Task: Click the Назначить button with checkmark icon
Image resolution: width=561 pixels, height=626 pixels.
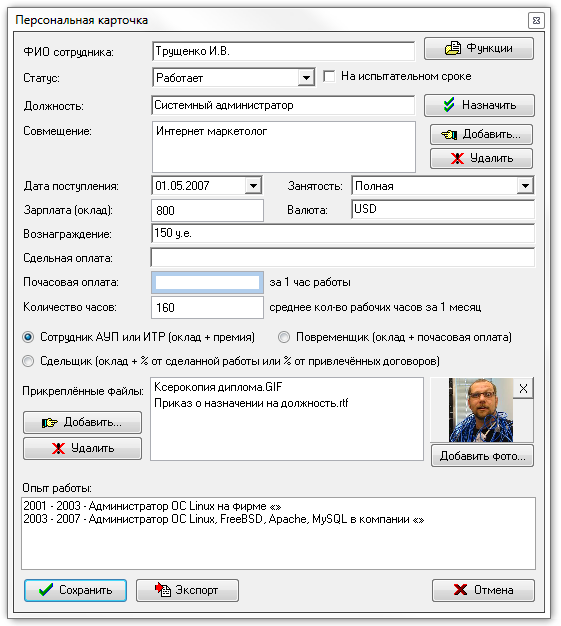Action: pyautogui.click(x=479, y=105)
